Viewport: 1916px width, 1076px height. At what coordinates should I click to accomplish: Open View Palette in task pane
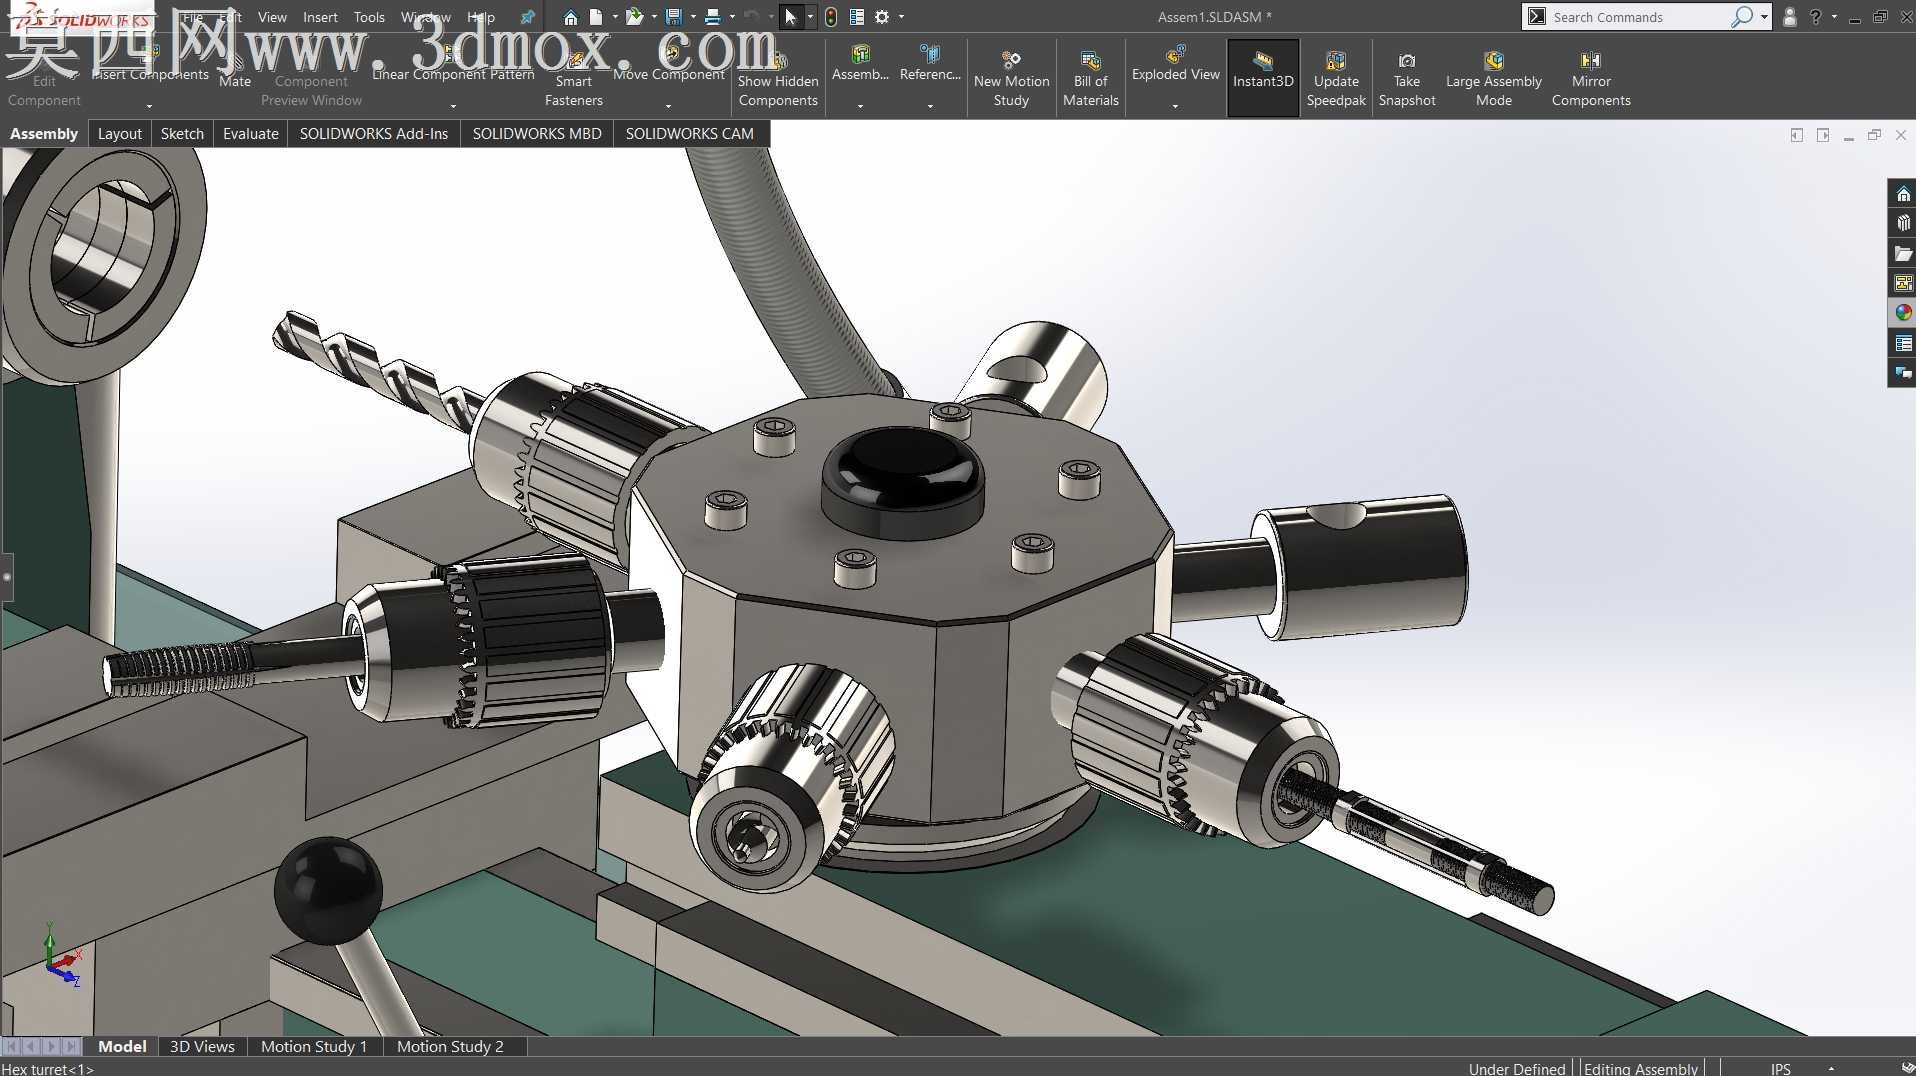tap(1903, 284)
